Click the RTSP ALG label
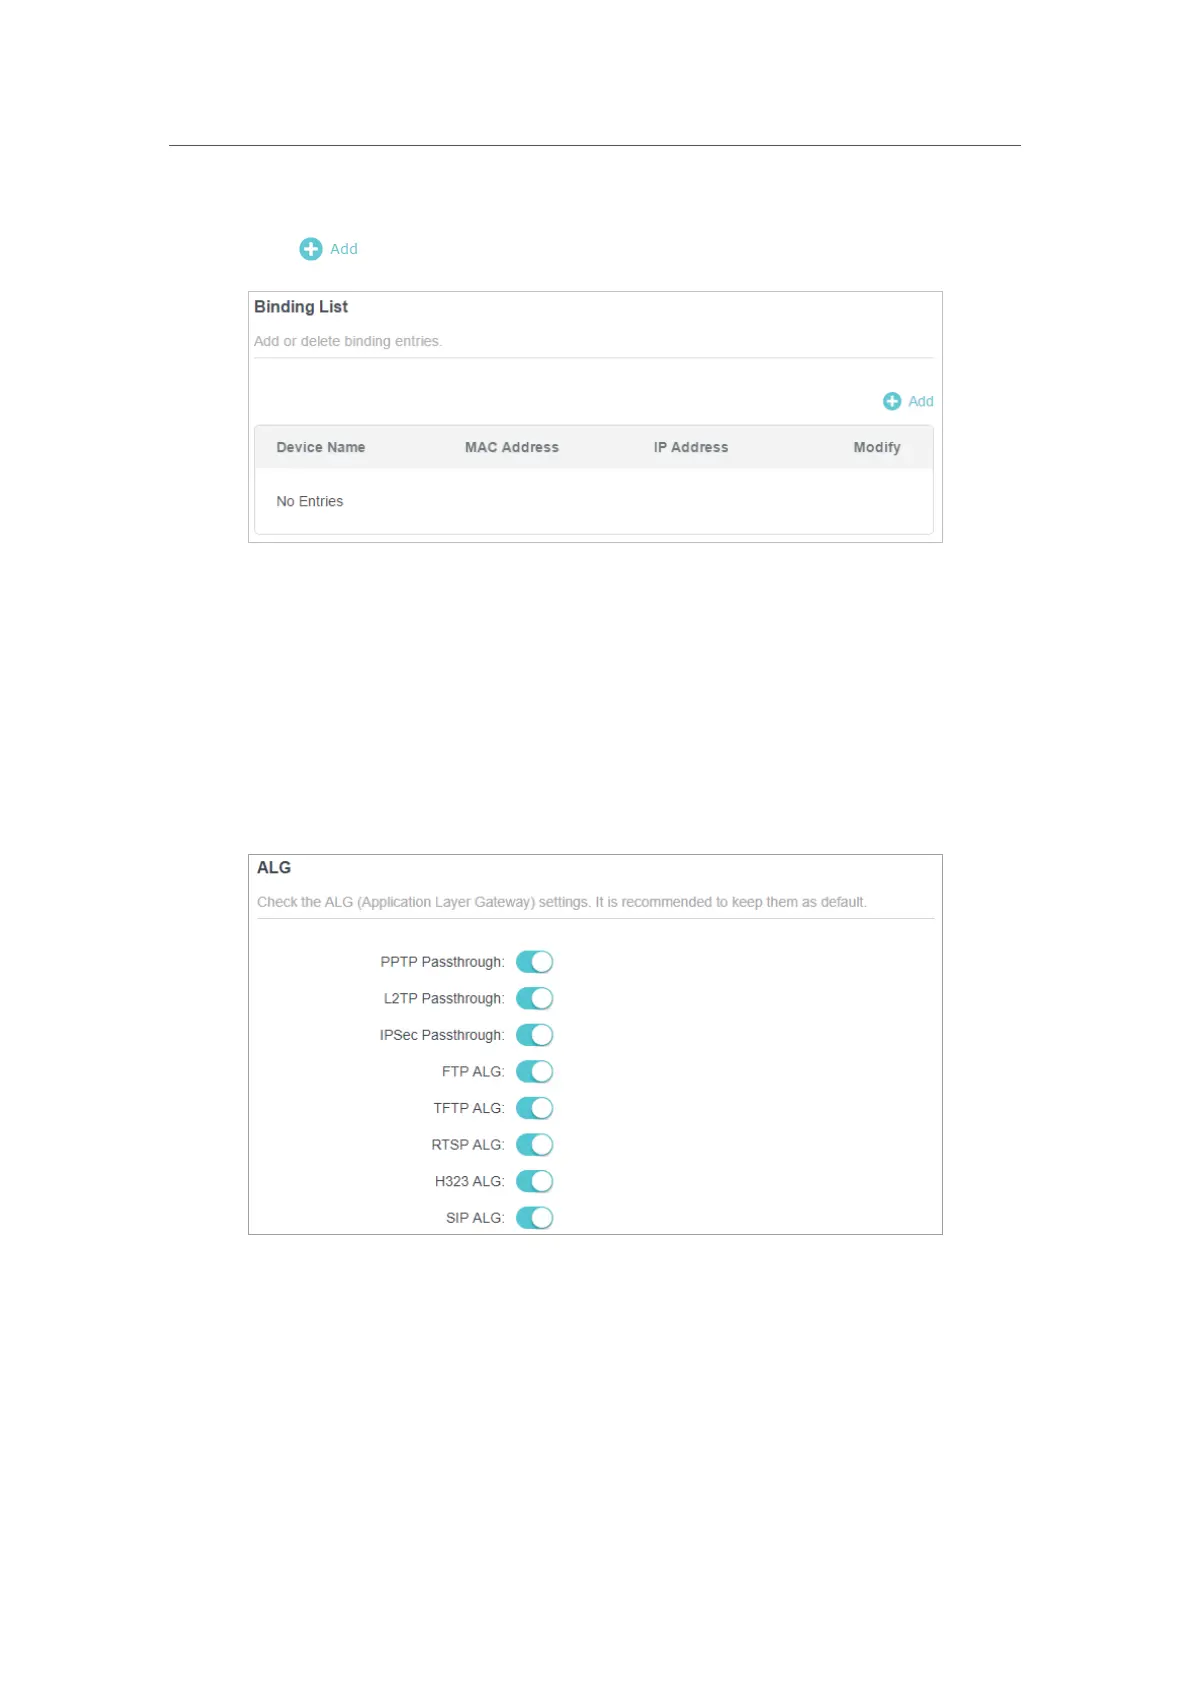This screenshot has width=1190, height=1684. pyautogui.click(x=468, y=1144)
